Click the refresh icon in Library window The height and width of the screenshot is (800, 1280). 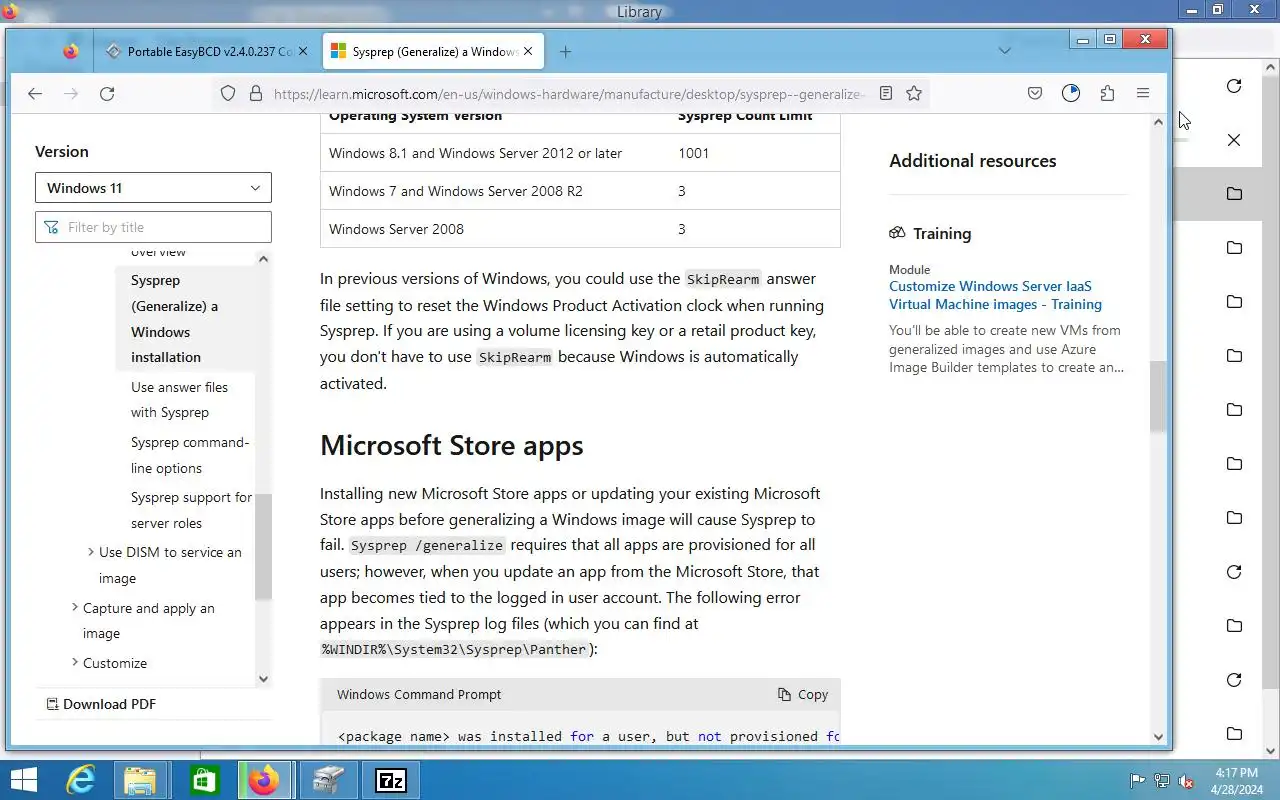pyautogui.click(x=1234, y=86)
